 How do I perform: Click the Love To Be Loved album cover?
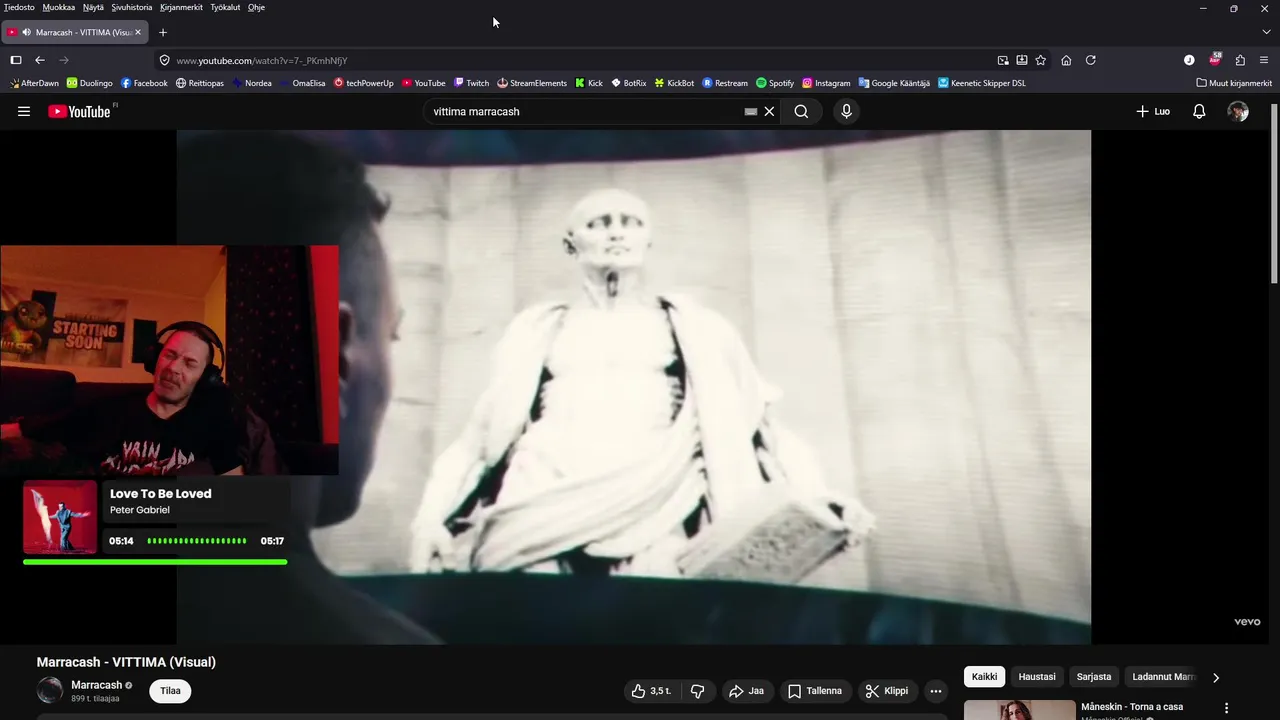pos(60,517)
